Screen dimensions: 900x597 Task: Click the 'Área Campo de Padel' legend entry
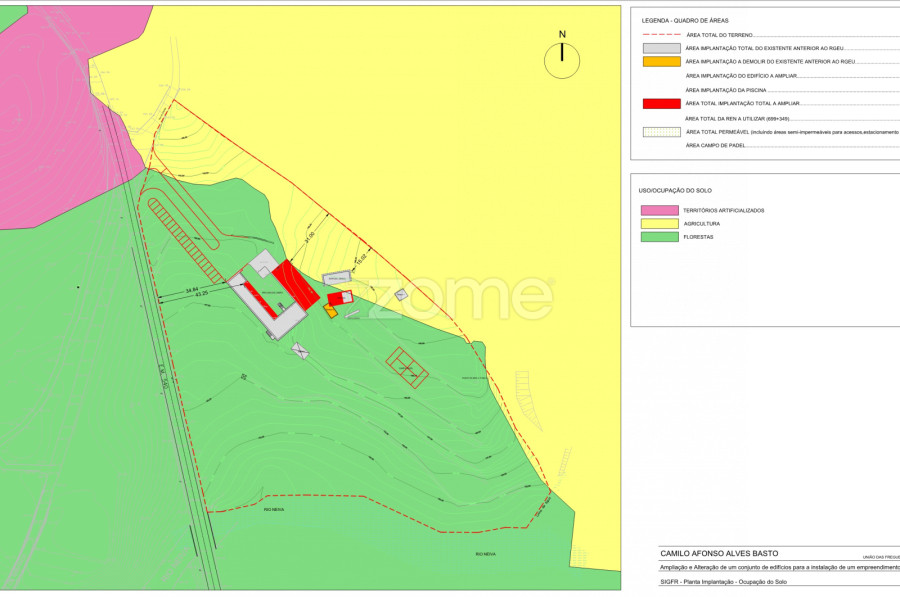(718, 146)
